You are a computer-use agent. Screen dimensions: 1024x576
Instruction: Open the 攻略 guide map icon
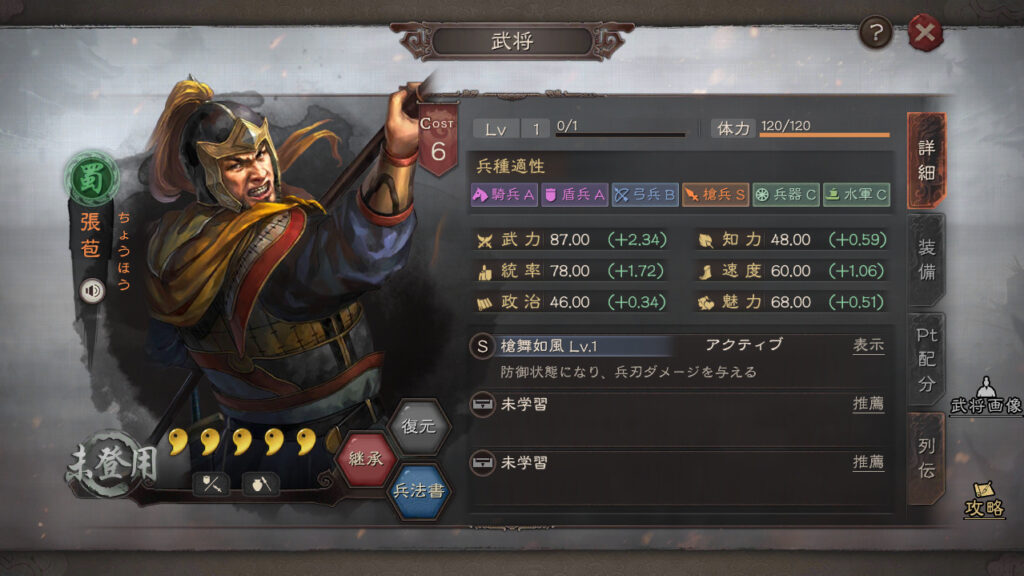pos(984,500)
